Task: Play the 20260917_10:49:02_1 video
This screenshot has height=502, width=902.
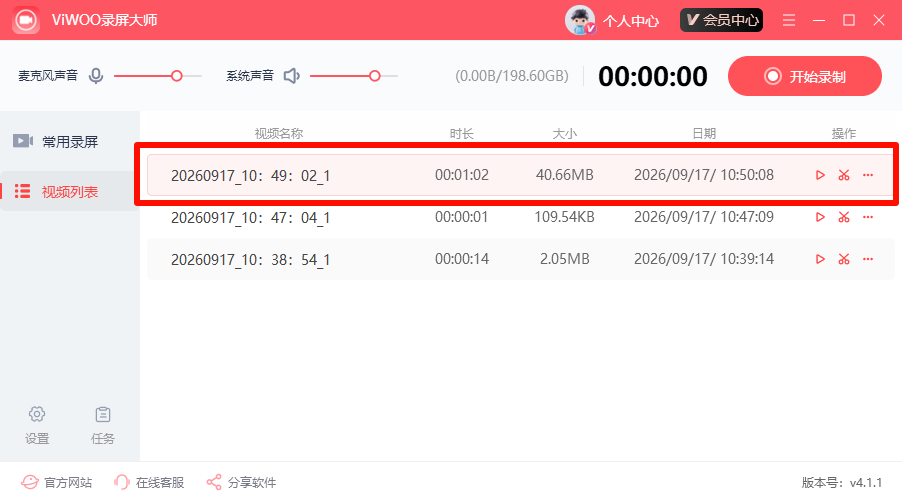Action: click(x=820, y=175)
